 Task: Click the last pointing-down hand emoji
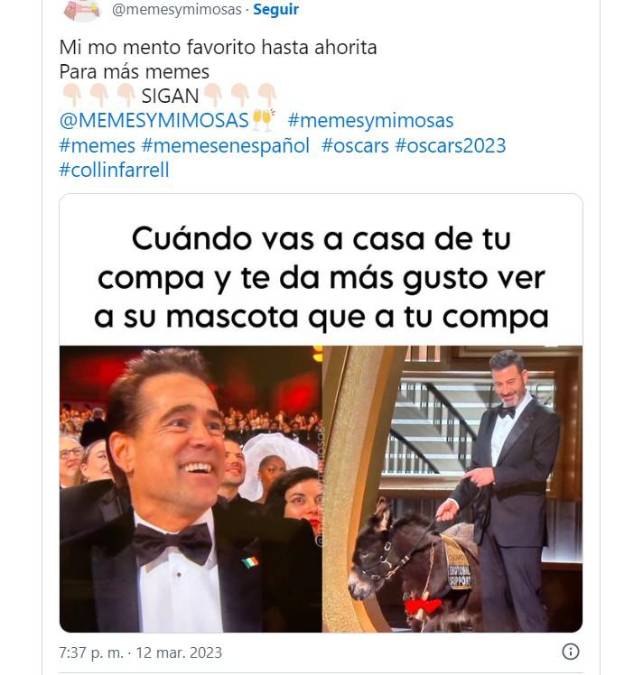click(267, 96)
